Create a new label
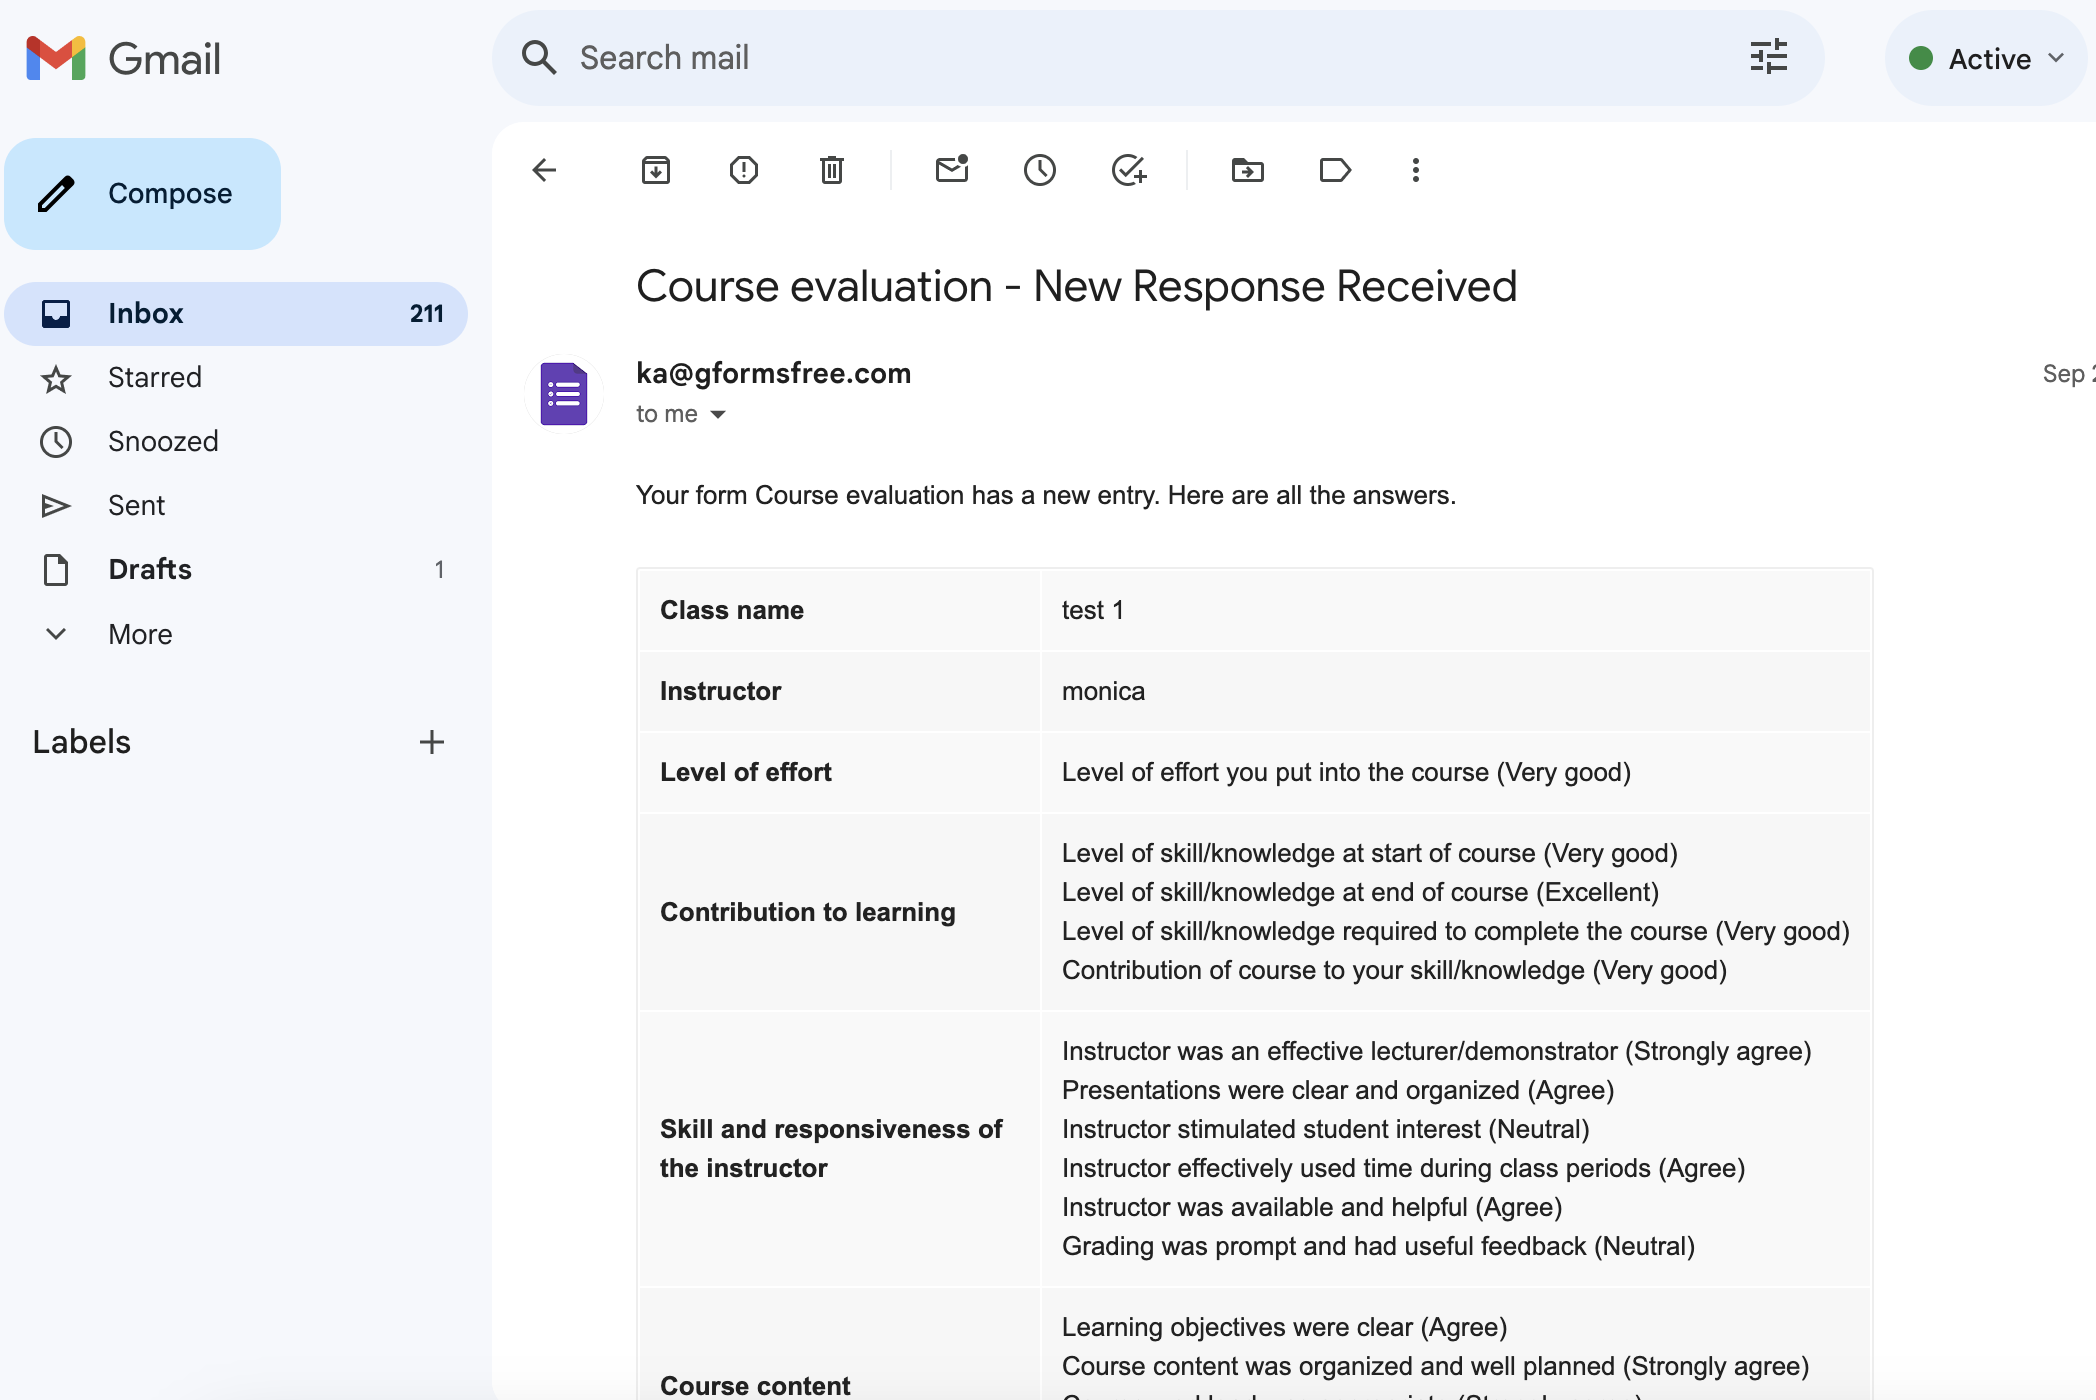Screen dimensions: 2096x1400 click(431, 742)
